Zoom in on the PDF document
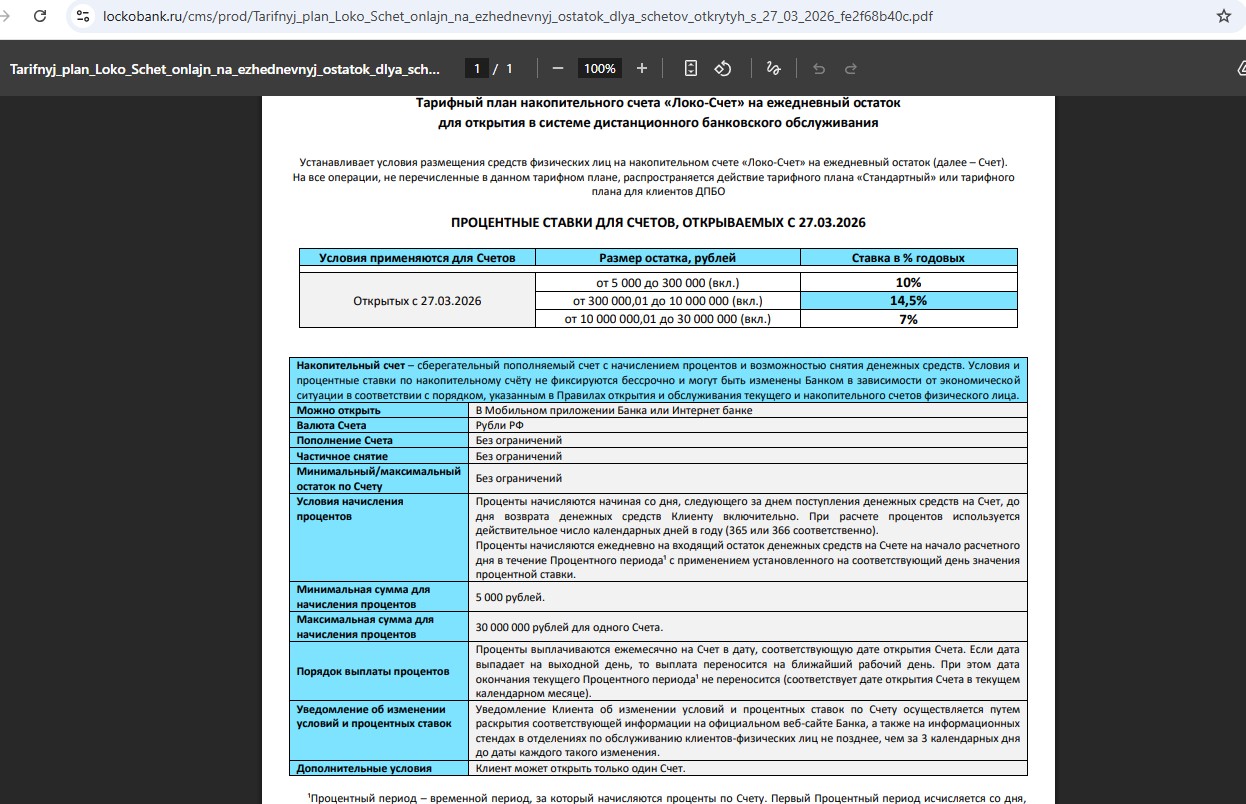The height and width of the screenshot is (804, 1246). (x=642, y=68)
